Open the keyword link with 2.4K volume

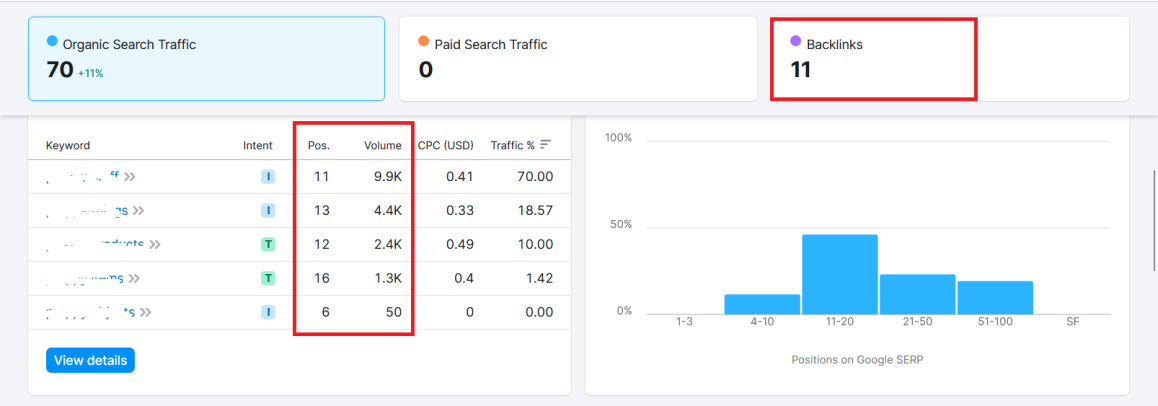coord(95,244)
